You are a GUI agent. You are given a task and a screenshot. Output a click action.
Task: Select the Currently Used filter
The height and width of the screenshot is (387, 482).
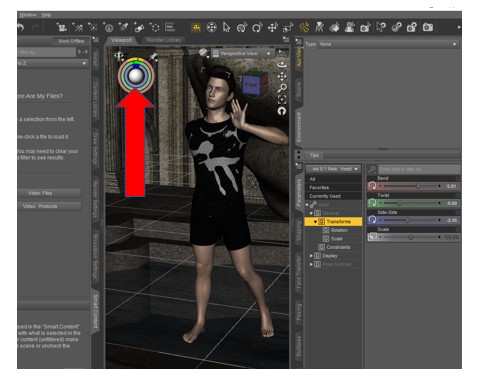[x=333, y=196]
